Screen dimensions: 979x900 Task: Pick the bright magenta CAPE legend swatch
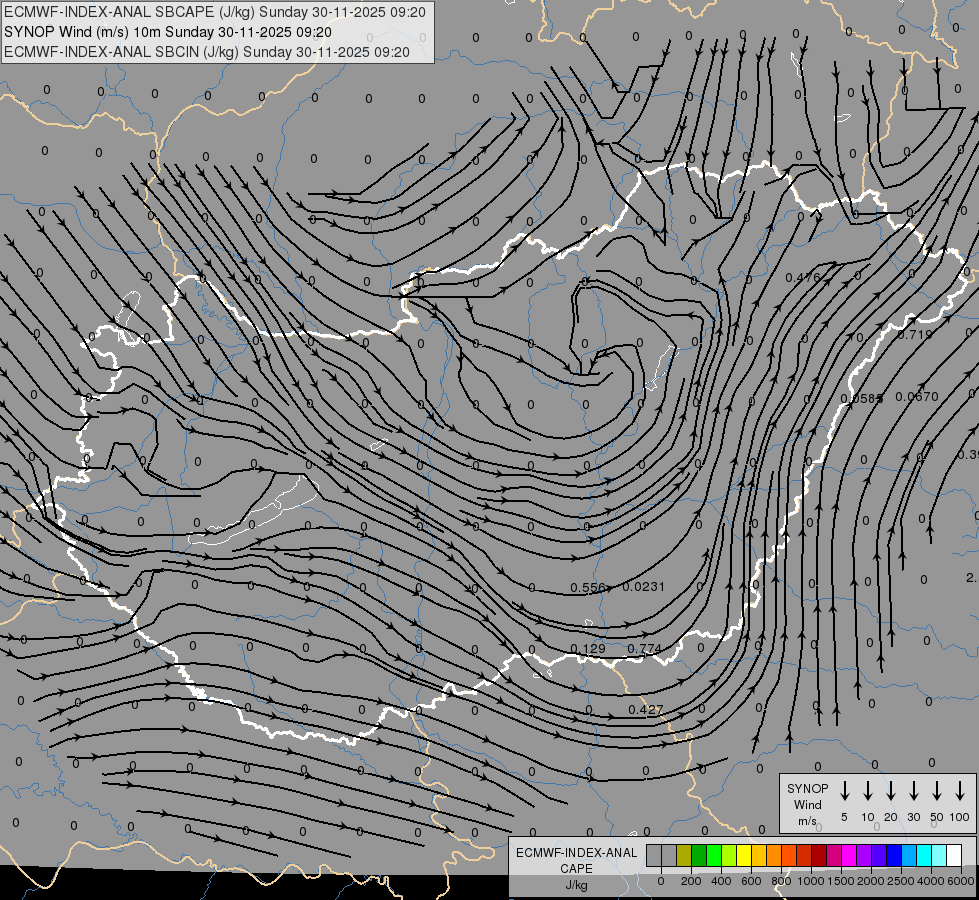[x=849, y=855]
